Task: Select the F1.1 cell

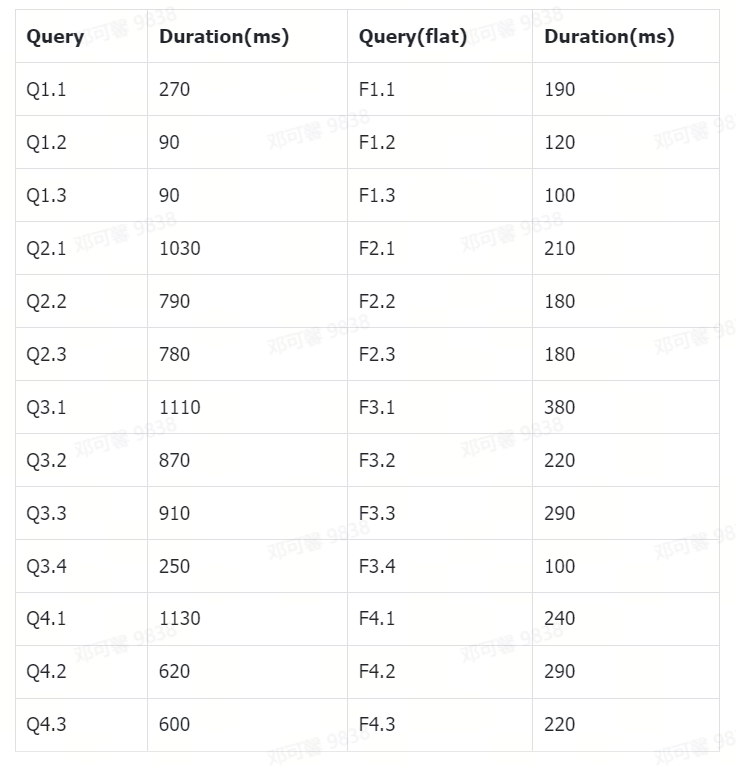Action: [x=377, y=89]
